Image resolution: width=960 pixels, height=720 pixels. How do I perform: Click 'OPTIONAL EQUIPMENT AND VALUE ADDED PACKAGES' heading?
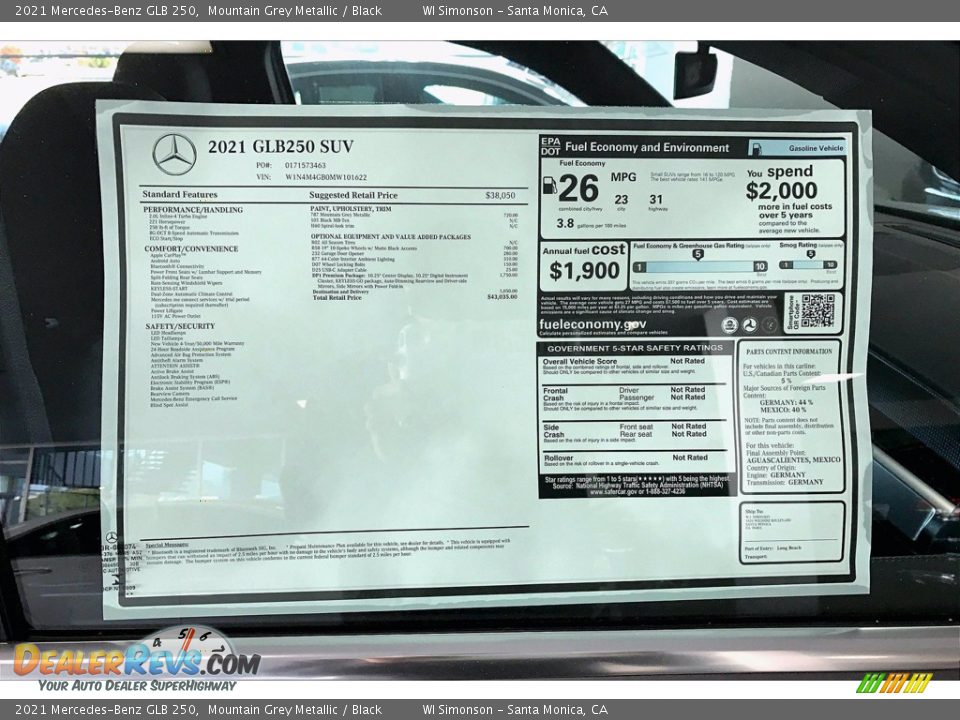click(391, 236)
